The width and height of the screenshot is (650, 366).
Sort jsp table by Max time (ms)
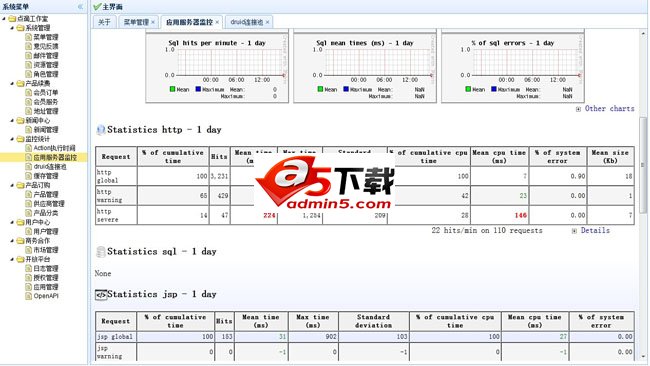(313, 321)
